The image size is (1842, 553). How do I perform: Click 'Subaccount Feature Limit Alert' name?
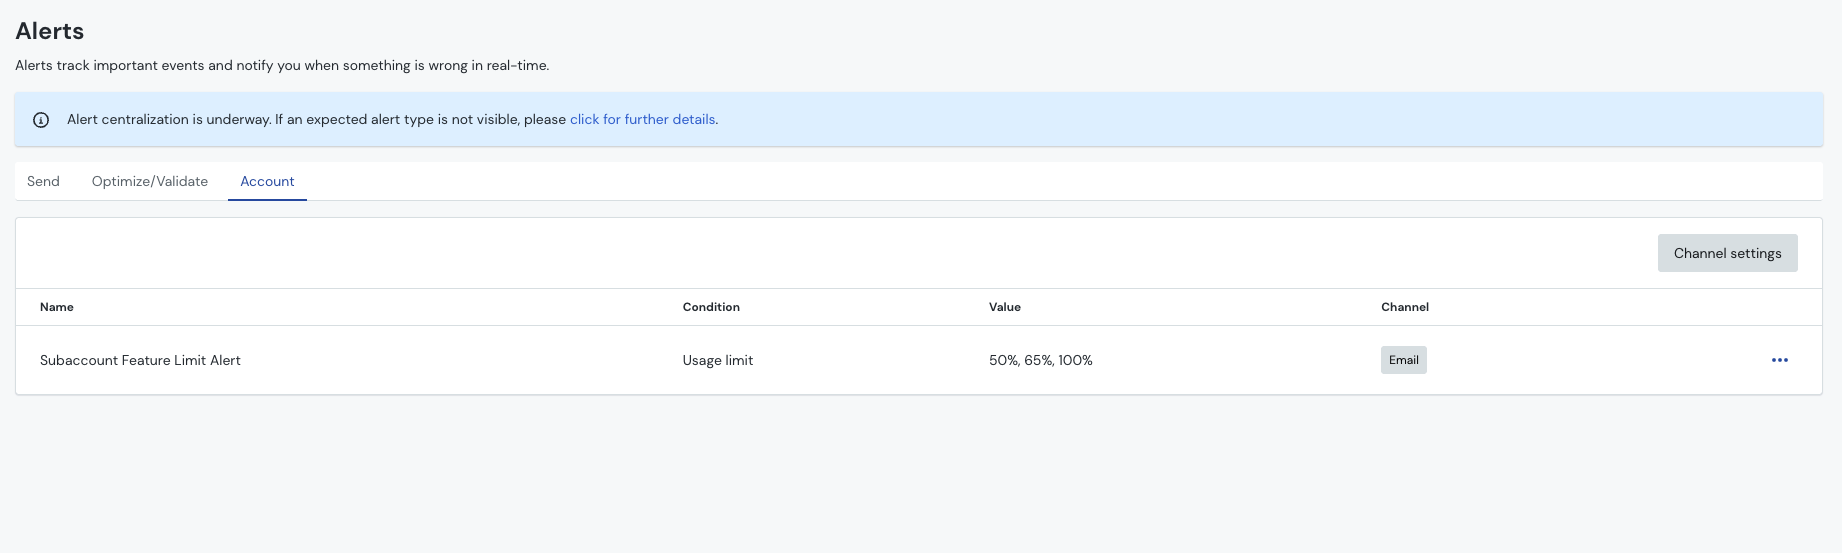(140, 360)
